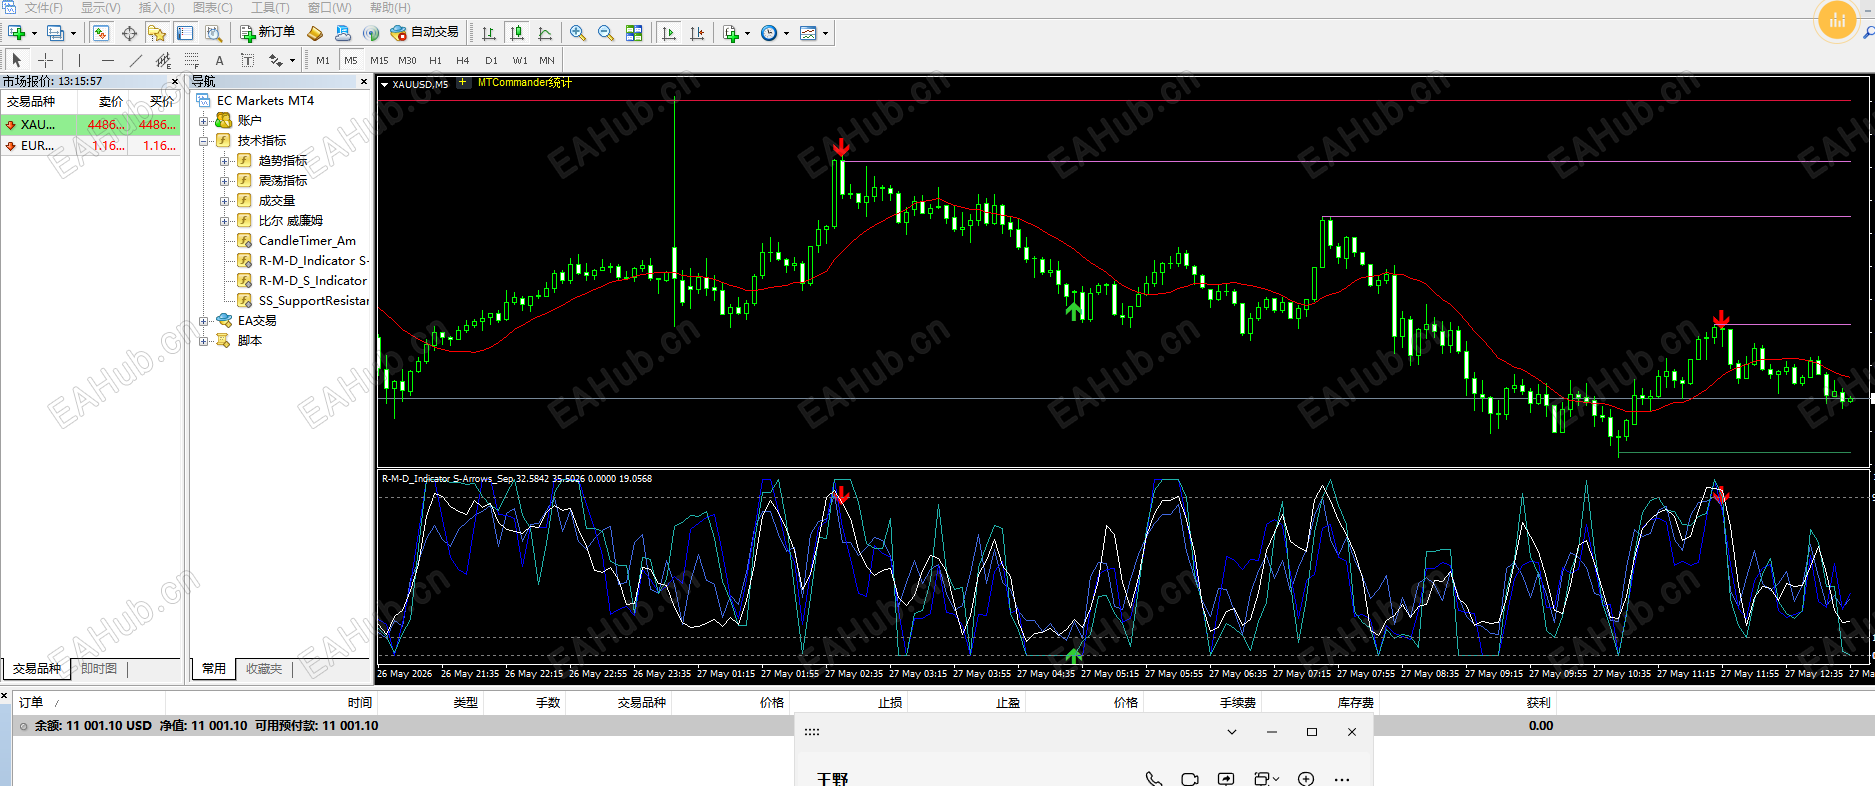Toggle the Terminal panel icon
Image resolution: width=1875 pixels, height=786 pixels.
click(x=185, y=33)
